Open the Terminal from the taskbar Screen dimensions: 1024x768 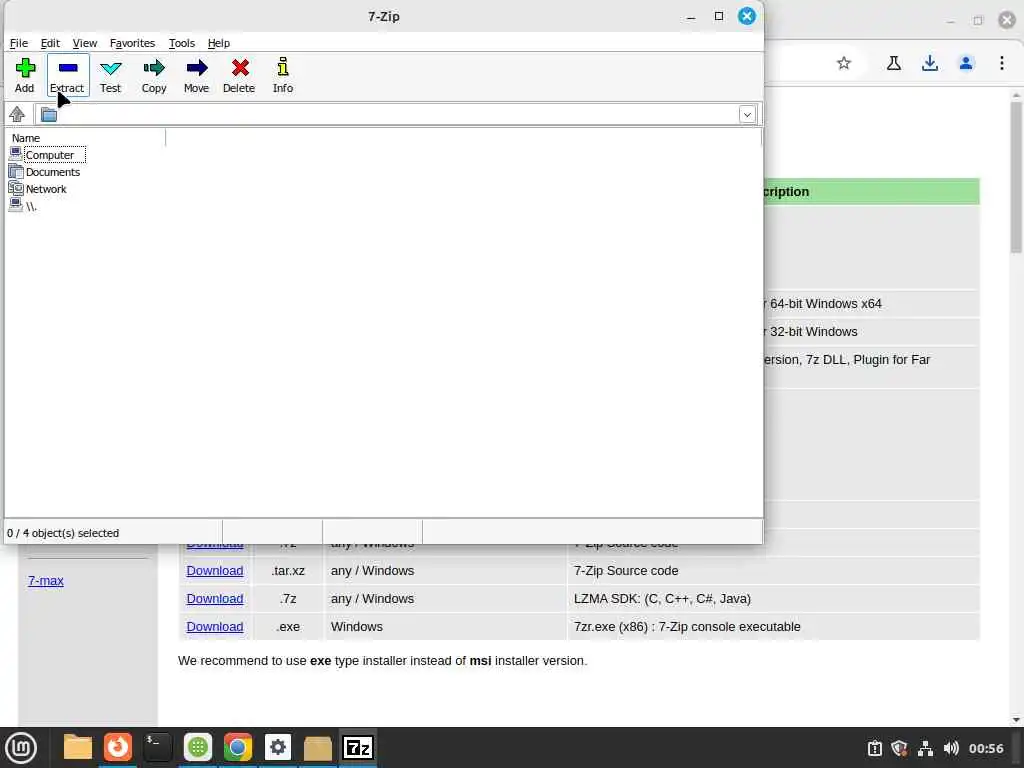(157, 748)
